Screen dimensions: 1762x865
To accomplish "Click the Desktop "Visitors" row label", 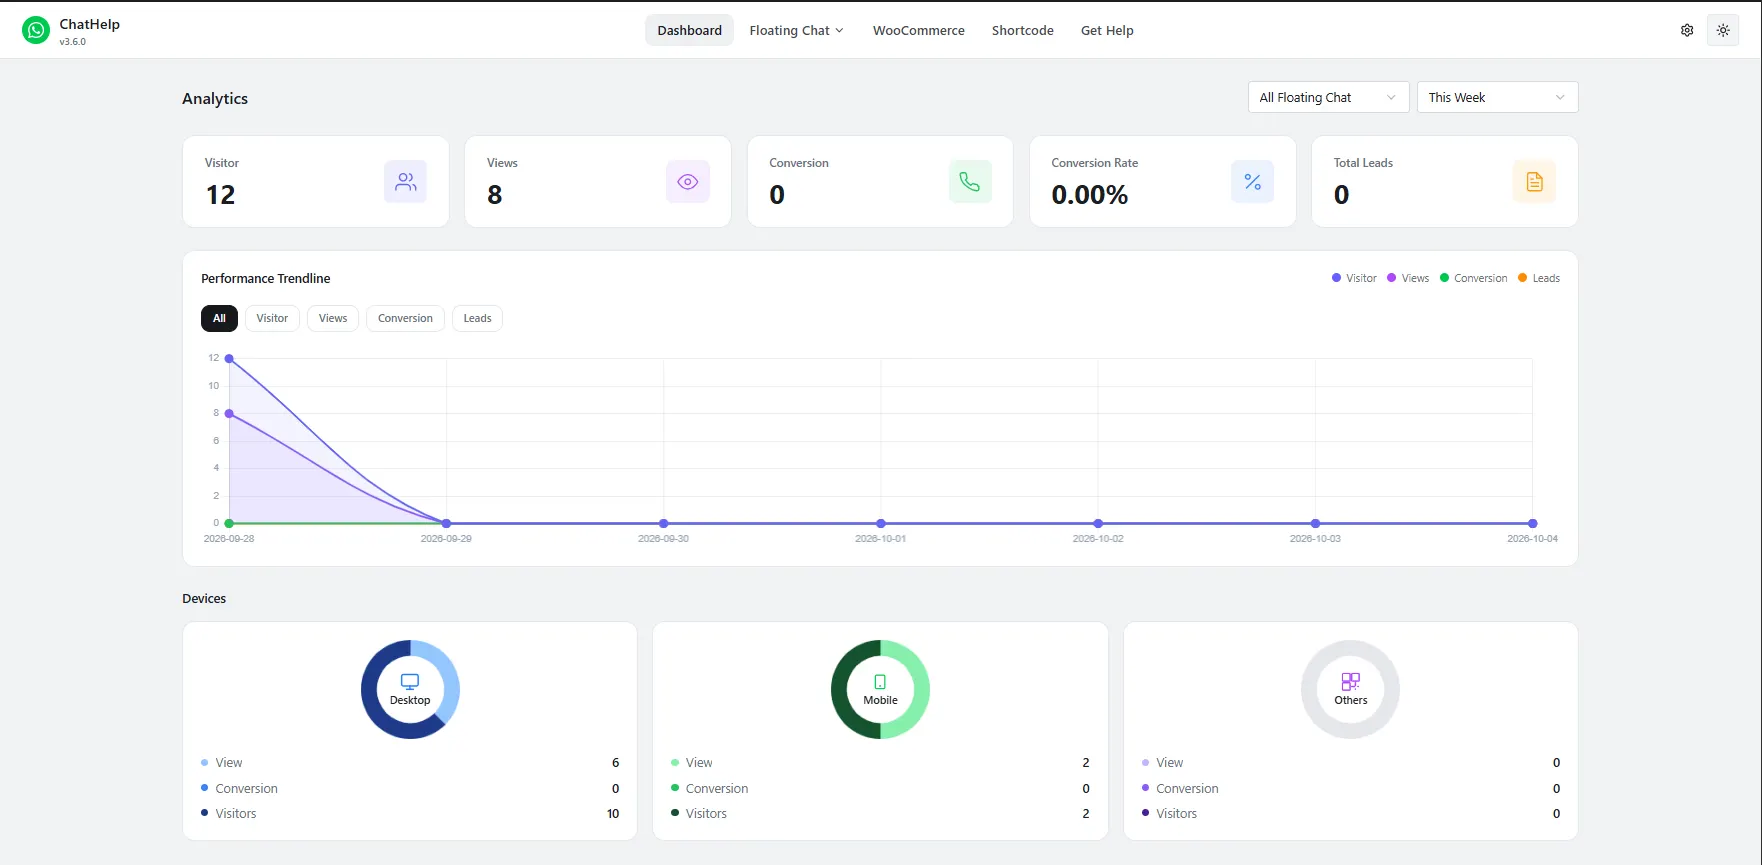I will (236, 814).
